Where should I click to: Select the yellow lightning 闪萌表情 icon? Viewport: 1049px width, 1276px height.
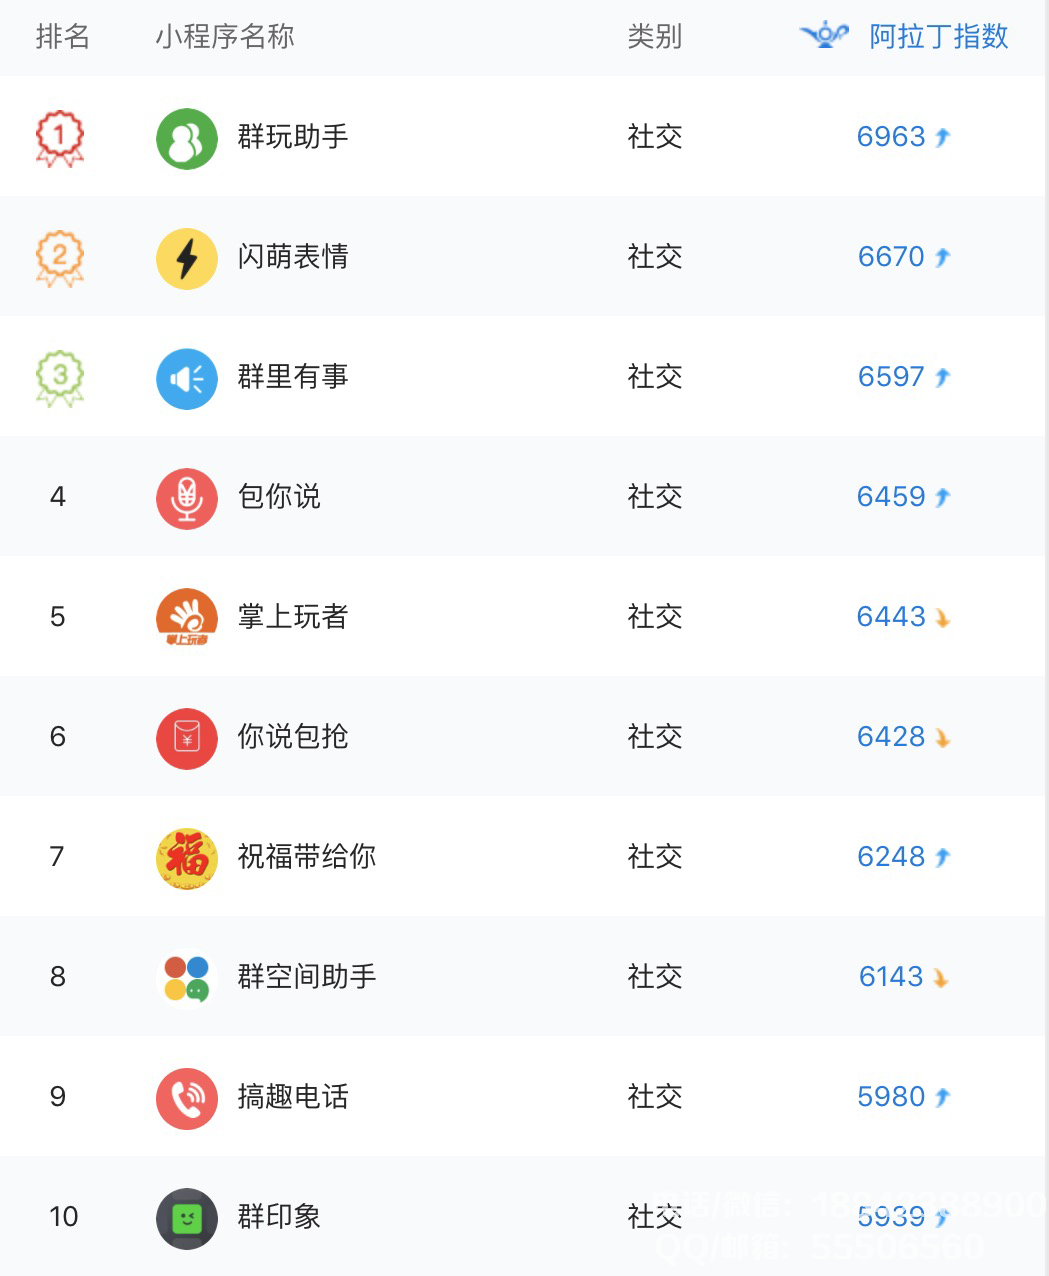pos(187,258)
